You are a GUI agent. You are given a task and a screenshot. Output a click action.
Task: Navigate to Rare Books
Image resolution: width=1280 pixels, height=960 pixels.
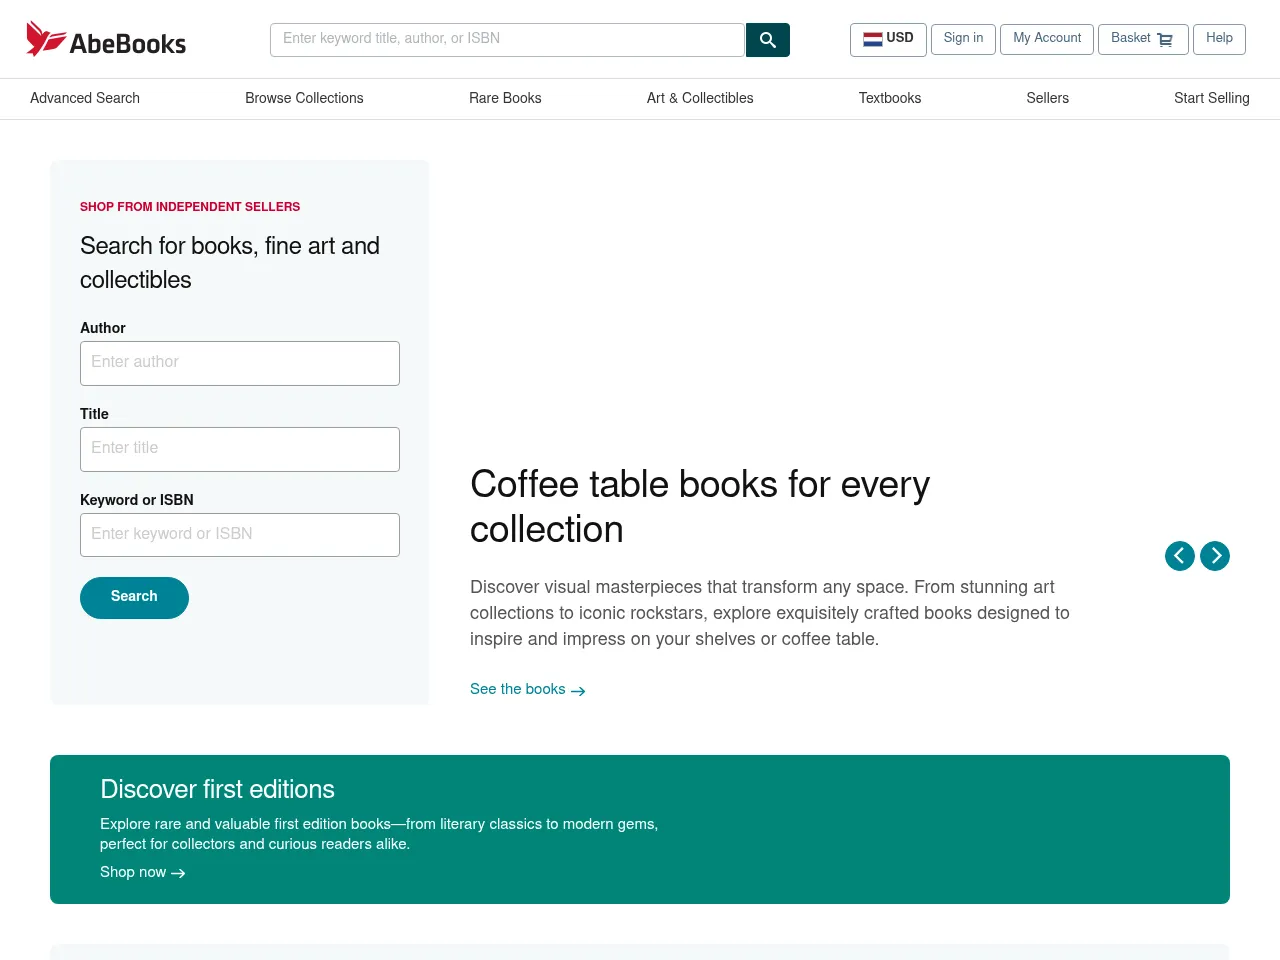[x=505, y=99]
